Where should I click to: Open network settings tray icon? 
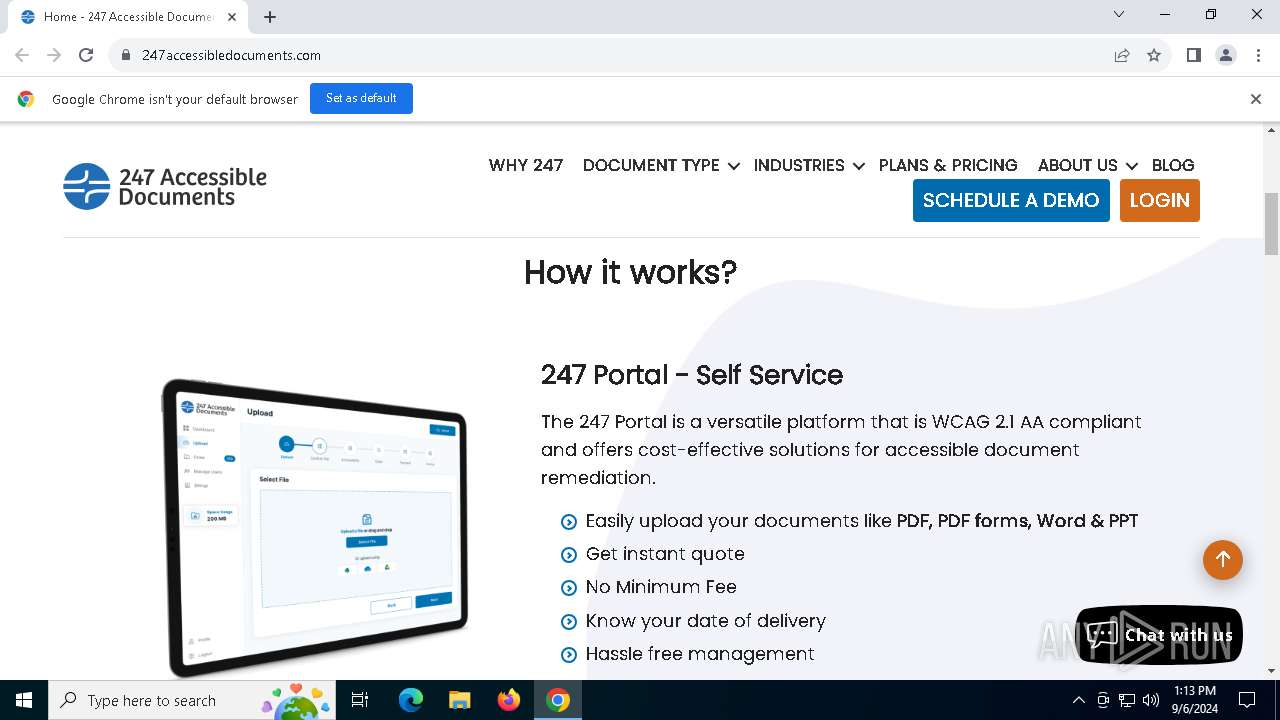pyautogui.click(x=1127, y=700)
